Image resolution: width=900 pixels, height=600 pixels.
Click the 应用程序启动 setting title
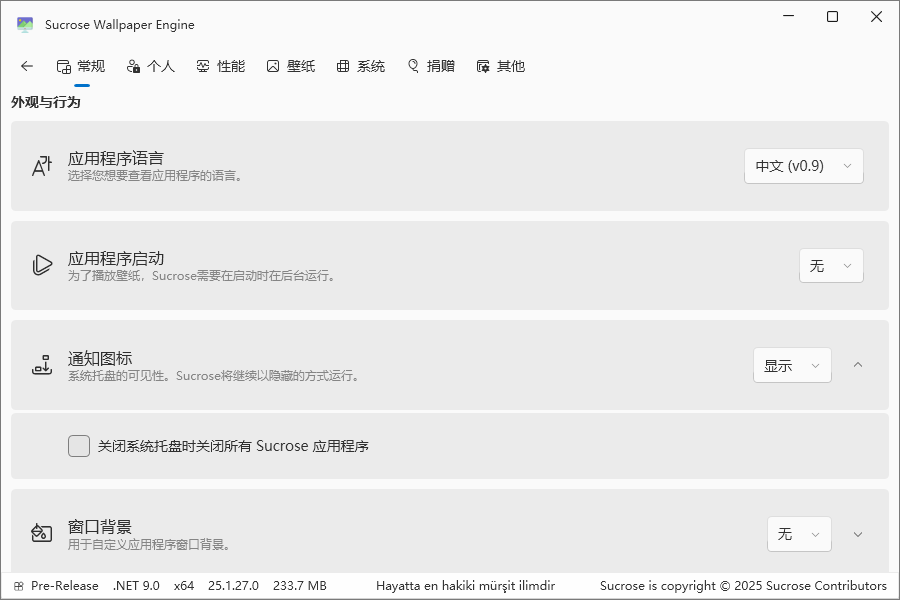[x=115, y=258]
